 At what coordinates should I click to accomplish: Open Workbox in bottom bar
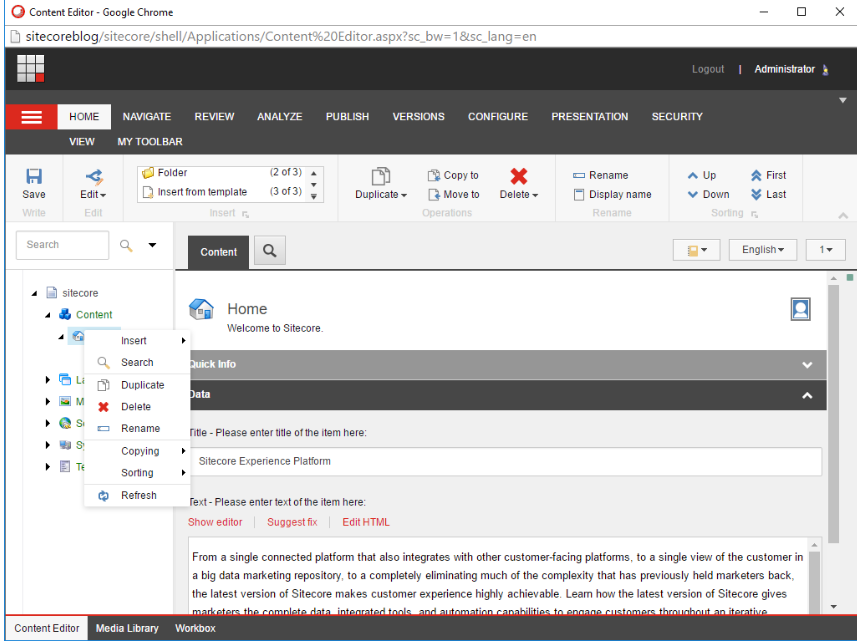click(x=195, y=628)
